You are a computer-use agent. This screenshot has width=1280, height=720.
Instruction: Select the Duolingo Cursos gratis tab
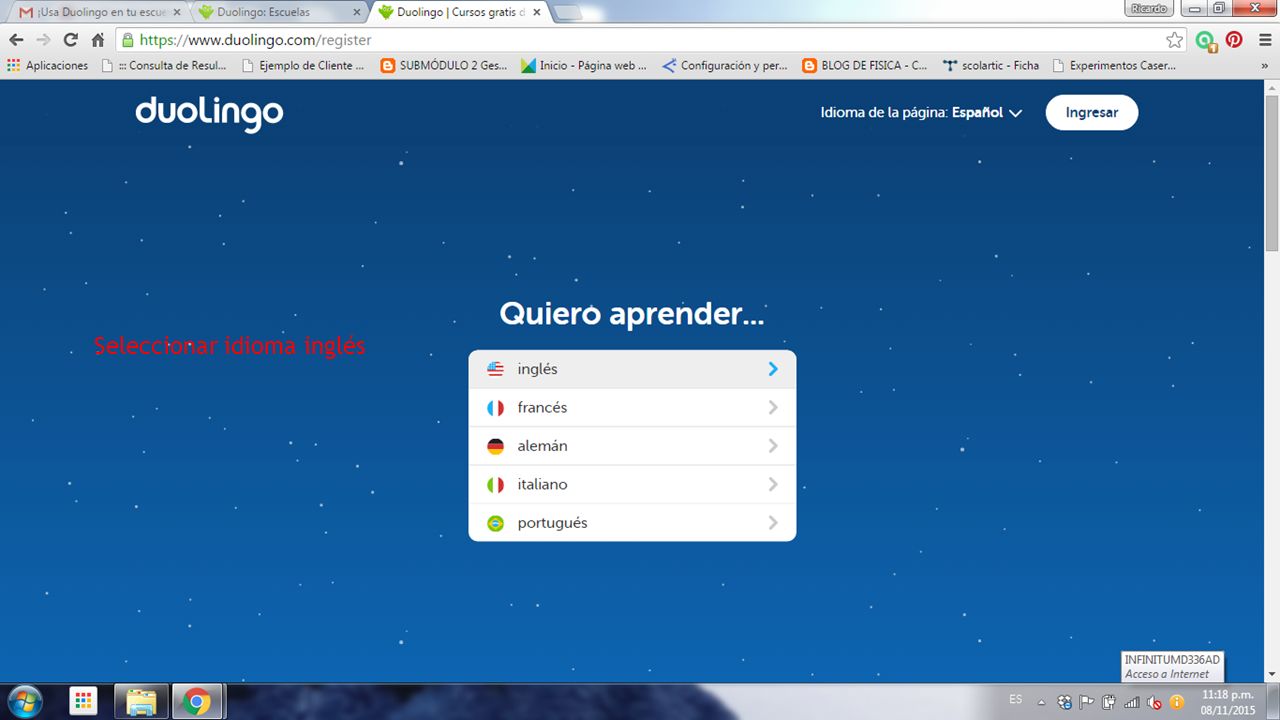click(x=458, y=12)
